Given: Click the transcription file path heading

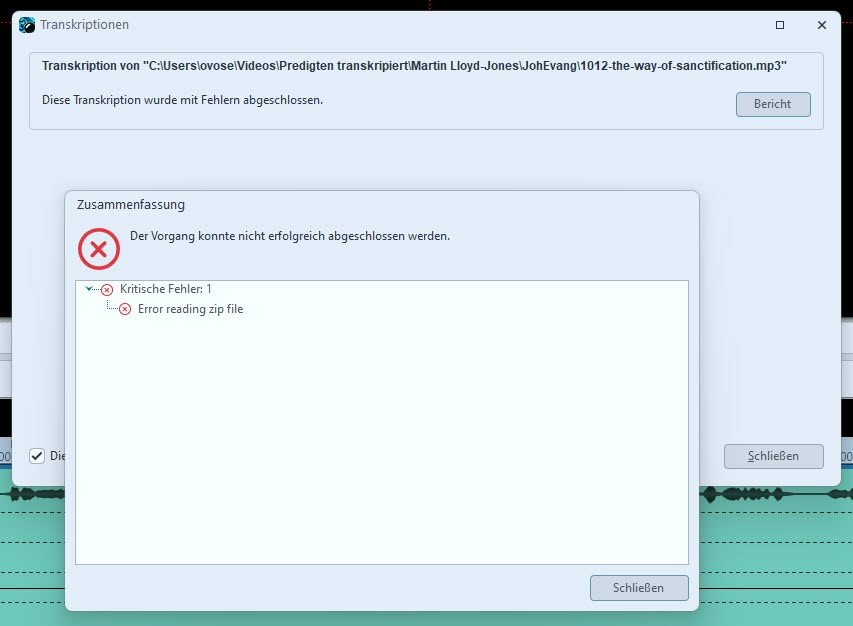Looking at the screenshot, I should [414, 66].
